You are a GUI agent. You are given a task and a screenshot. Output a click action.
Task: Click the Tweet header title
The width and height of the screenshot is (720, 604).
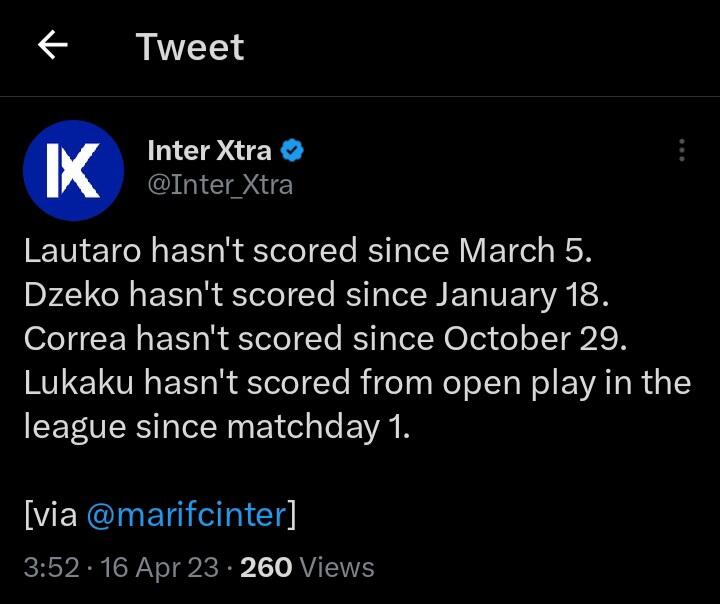tap(190, 47)
